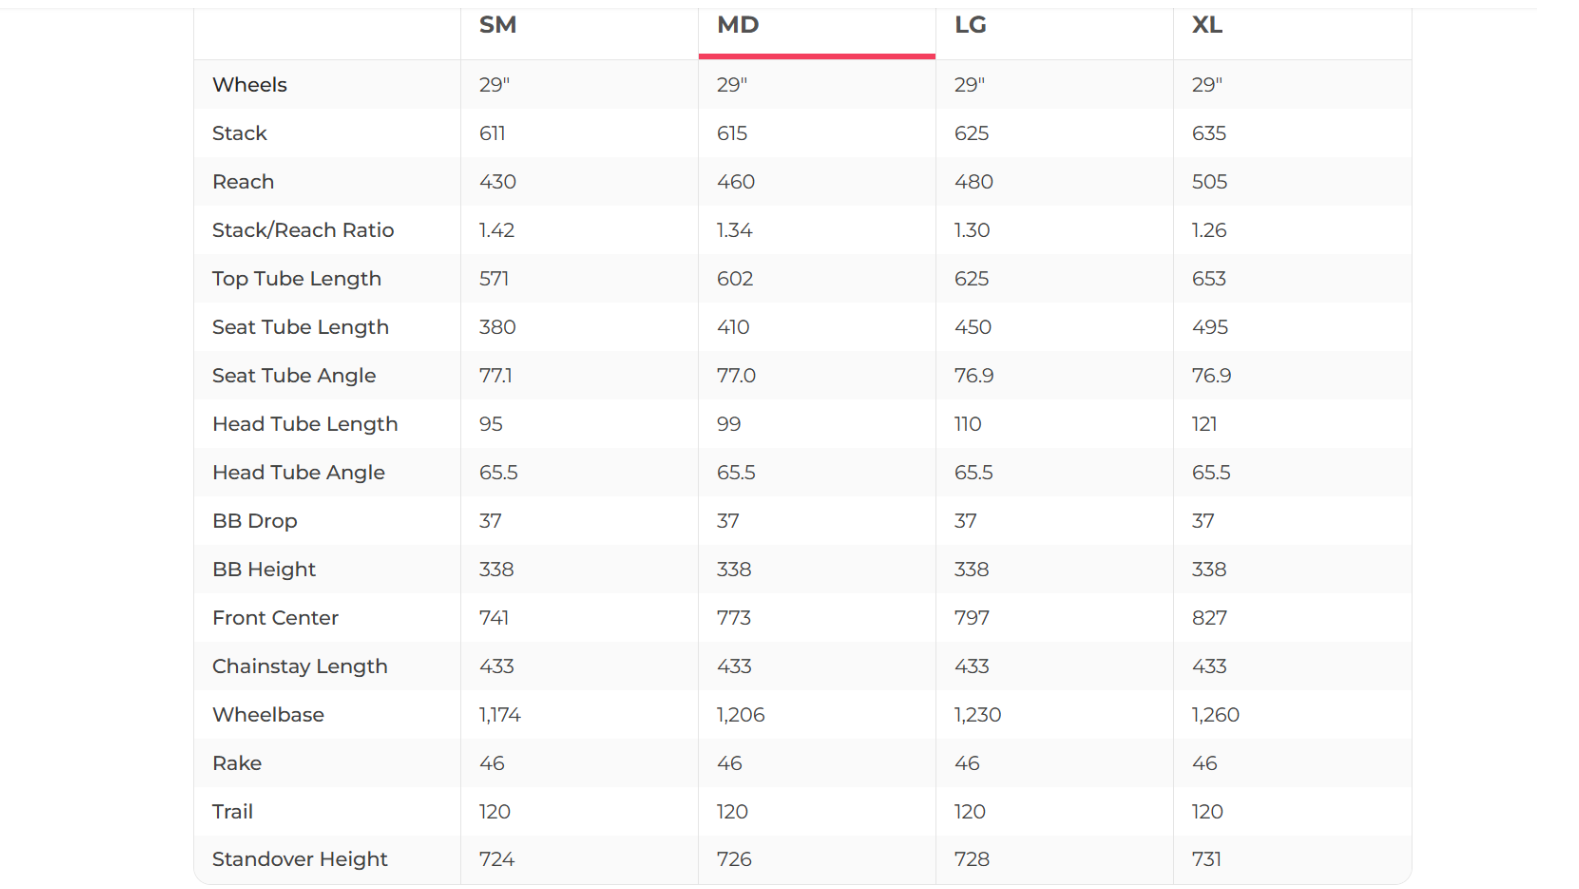
Task: Select the SM size column header
Action: pos(498,25)
